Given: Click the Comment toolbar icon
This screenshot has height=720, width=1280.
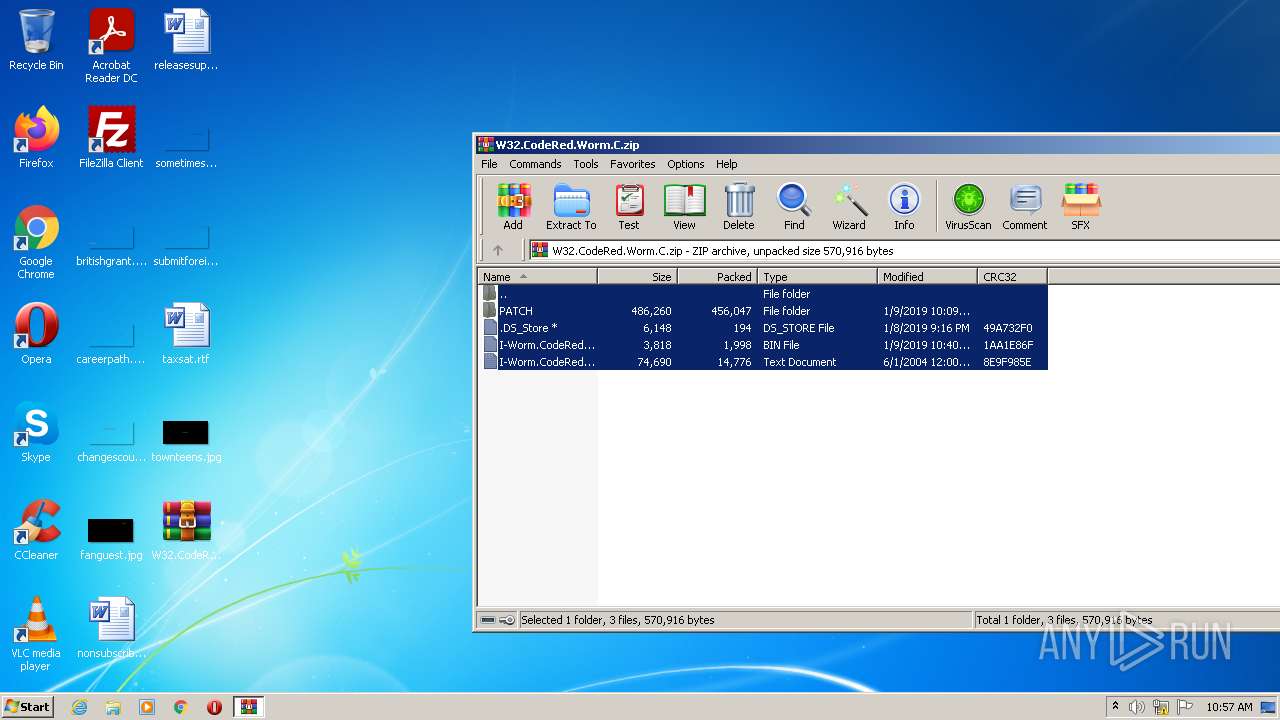Looking at the screenshot, I should [1025, 207].
